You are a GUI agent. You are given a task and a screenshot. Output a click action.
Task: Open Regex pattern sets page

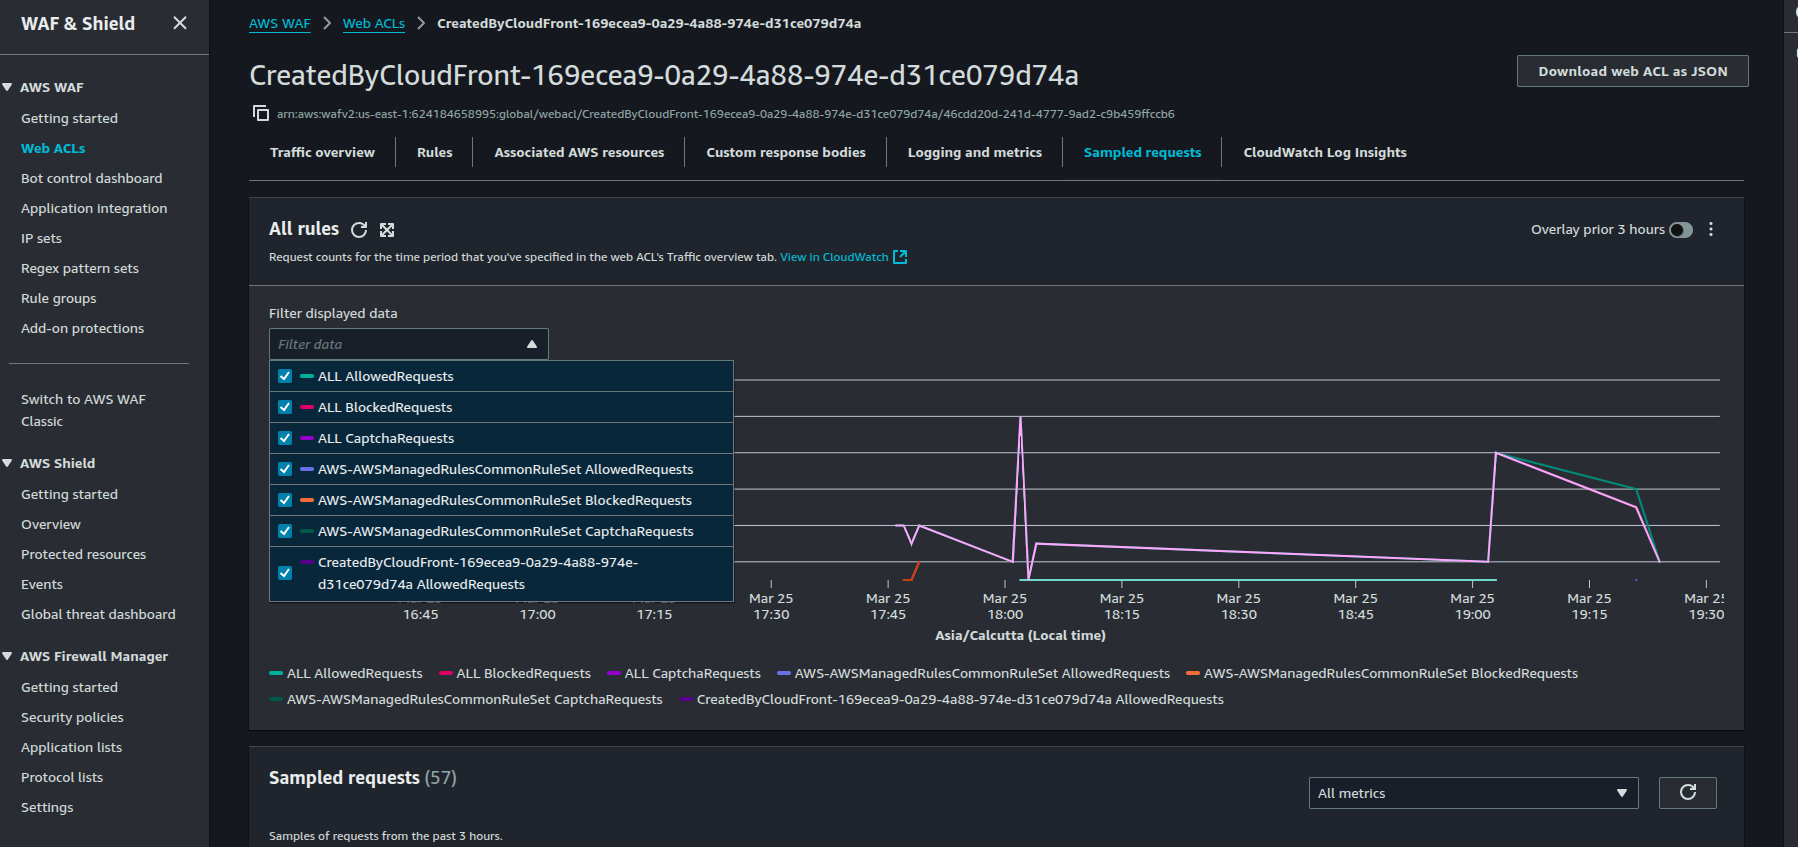80,268
